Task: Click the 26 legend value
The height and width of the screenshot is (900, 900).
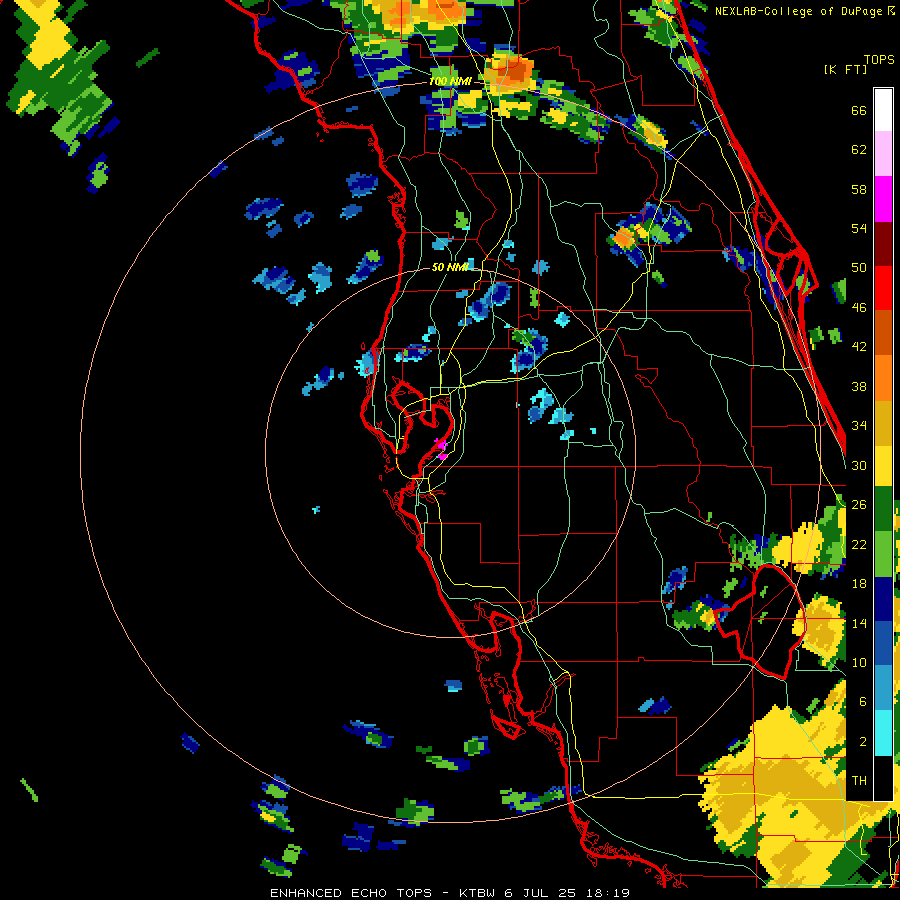Action: click(859, 505)
